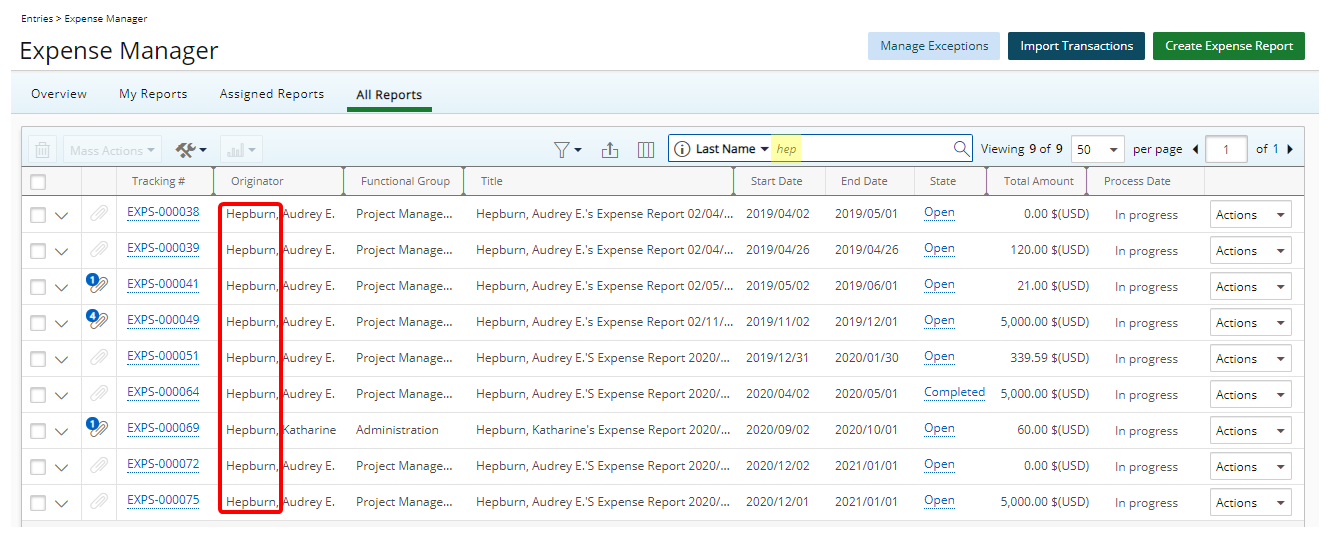Image resolution: width=1331 pixels, height=539 pixels.
Task: Open the EXPS-000064 tracking link
Action: tap(163, 393)
